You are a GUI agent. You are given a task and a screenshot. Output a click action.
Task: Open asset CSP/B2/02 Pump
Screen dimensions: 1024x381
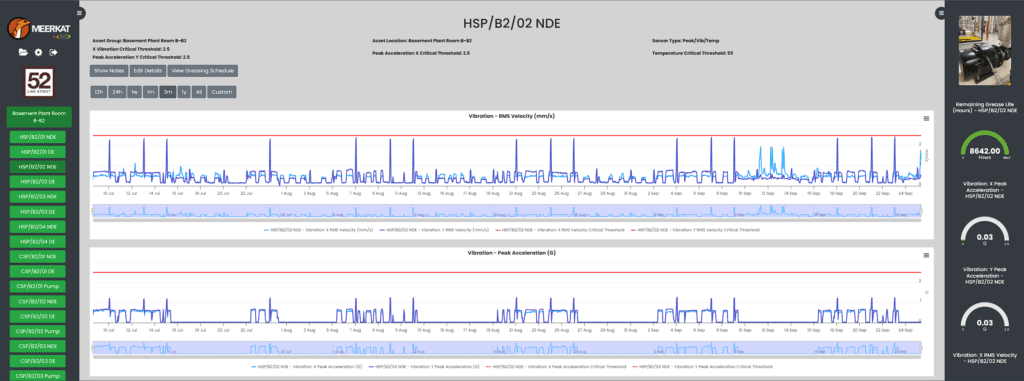(x=38, y=331)
